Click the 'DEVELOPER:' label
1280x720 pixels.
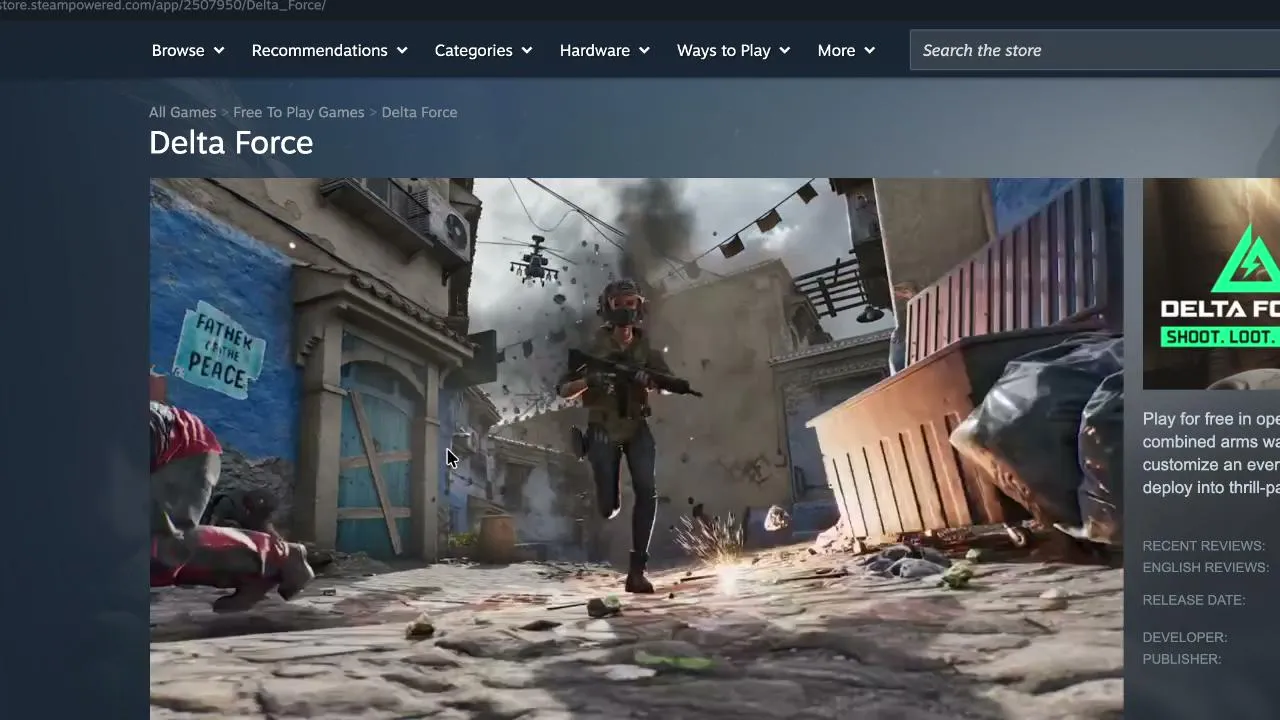click(1185, 637)
